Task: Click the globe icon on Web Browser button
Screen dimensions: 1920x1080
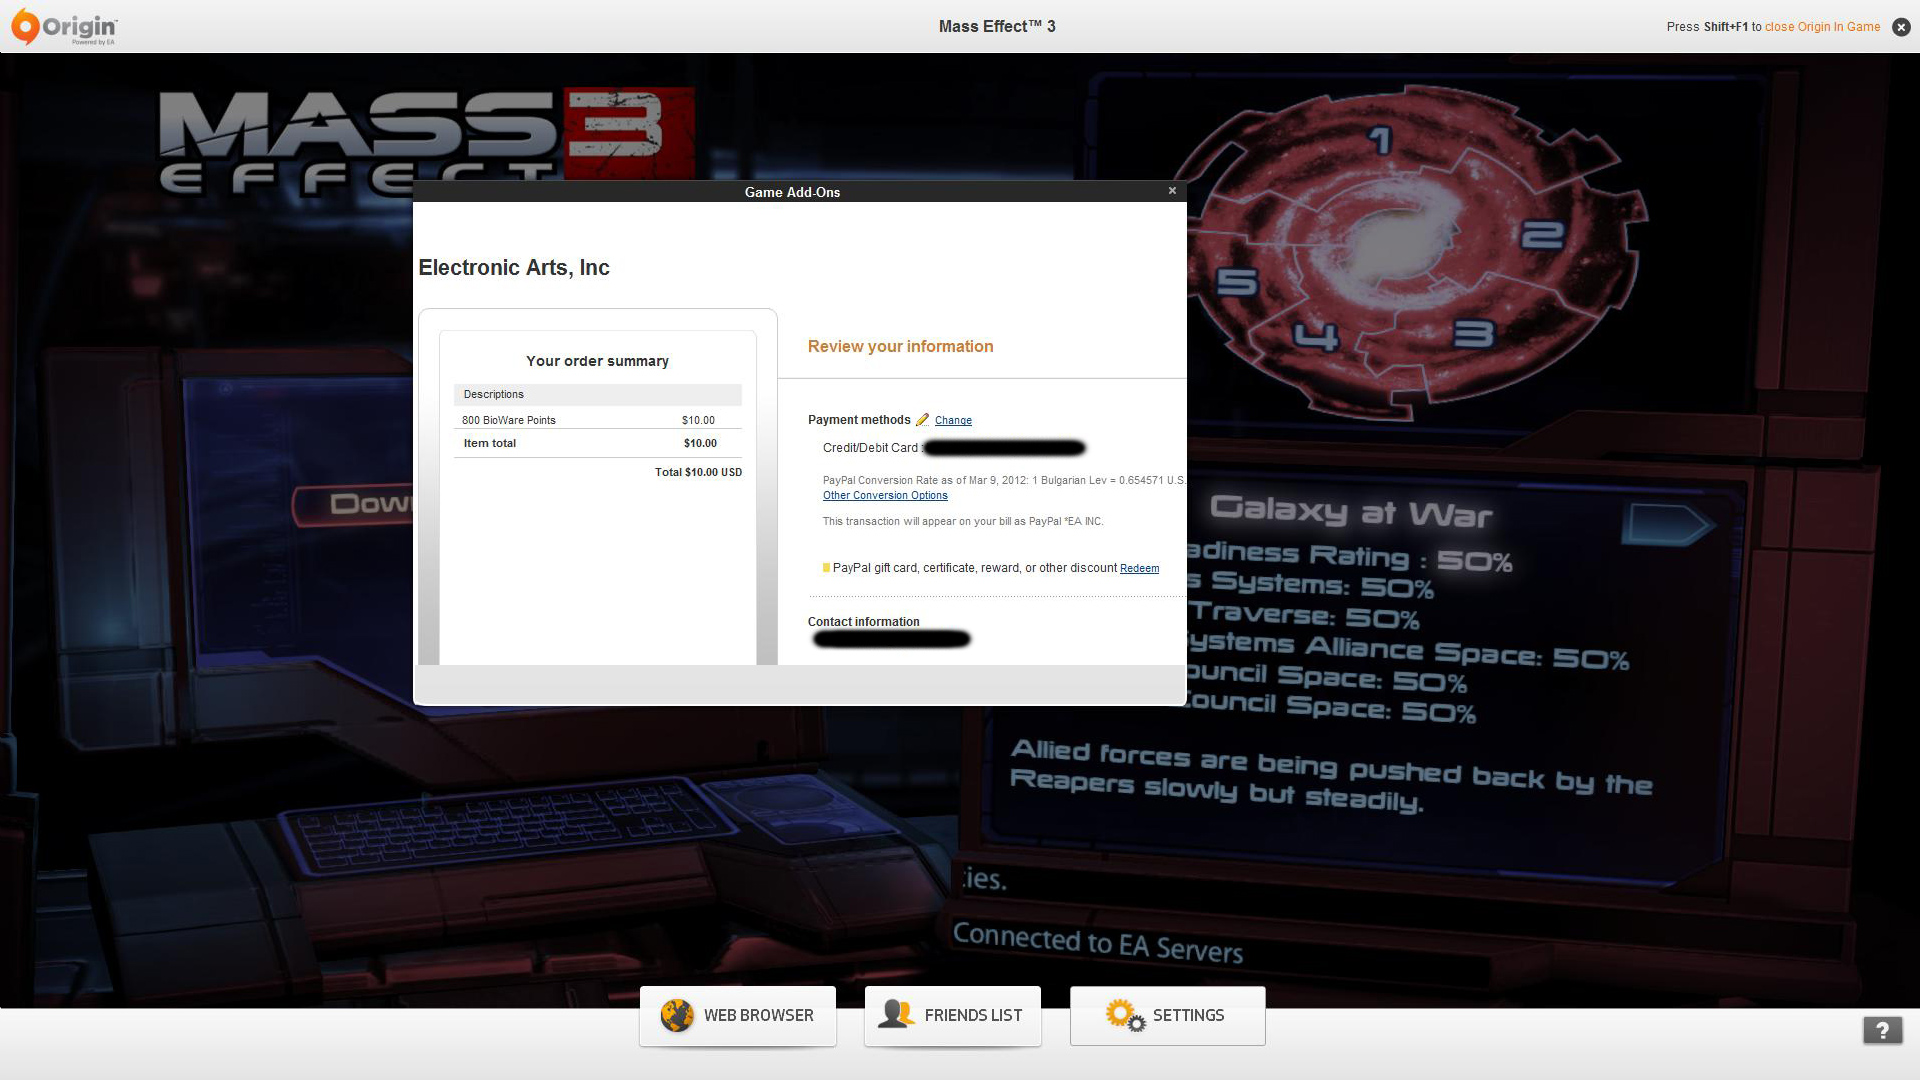Action: (x=677, y=1015)
